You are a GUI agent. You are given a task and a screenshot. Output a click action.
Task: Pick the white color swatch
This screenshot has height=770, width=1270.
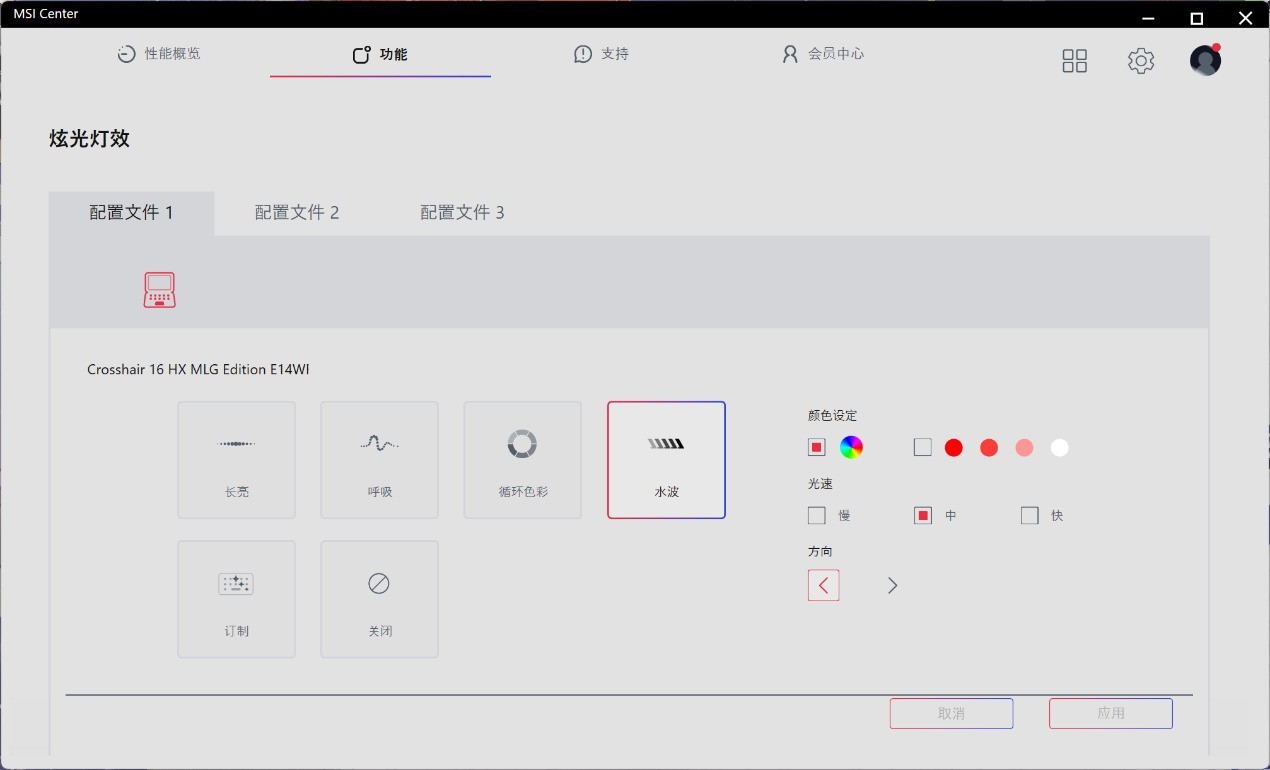[1060, 448]
